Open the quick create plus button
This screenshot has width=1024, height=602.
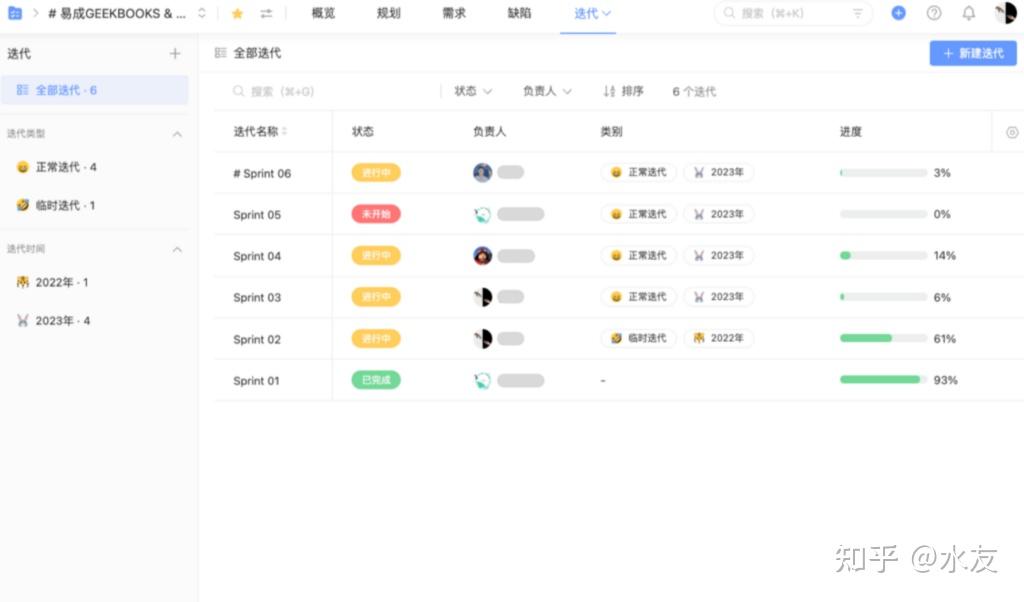pyautogui.click(x=898, y=13)
